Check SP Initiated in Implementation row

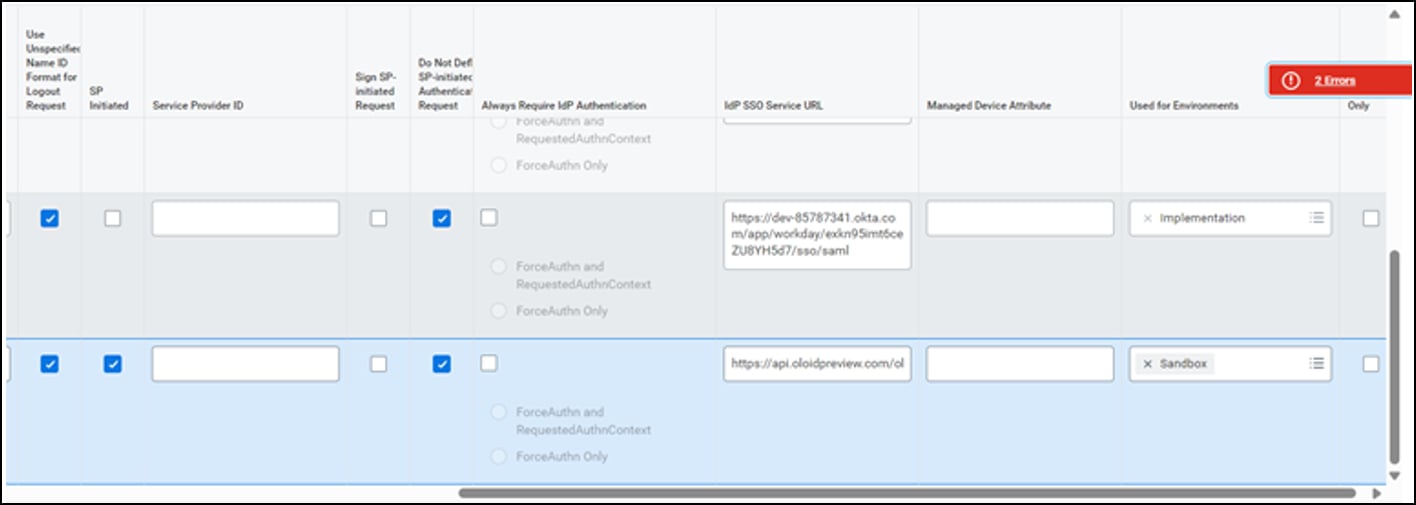point(113,218)
